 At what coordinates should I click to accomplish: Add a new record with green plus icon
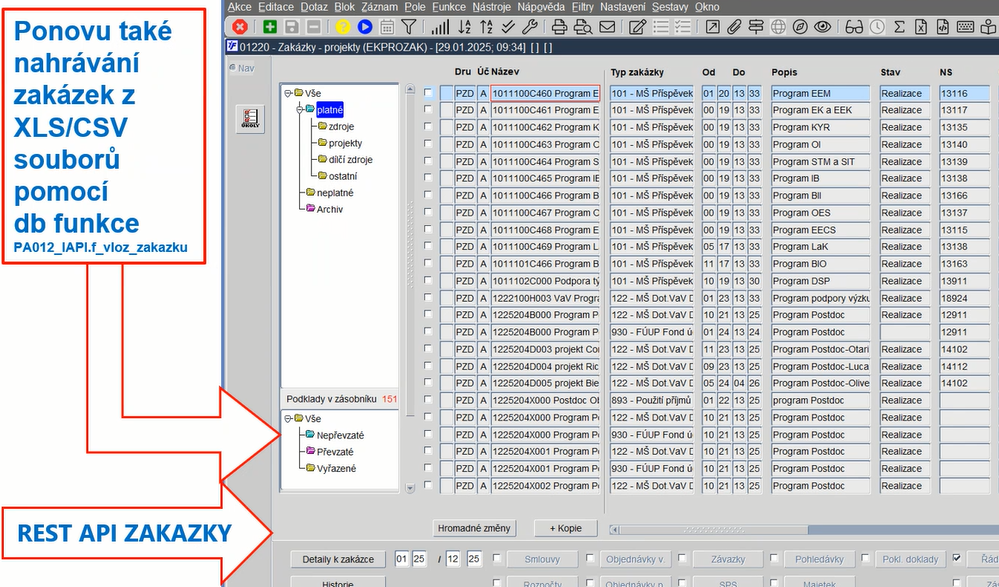pyautogui.click(x=270, y=27)
